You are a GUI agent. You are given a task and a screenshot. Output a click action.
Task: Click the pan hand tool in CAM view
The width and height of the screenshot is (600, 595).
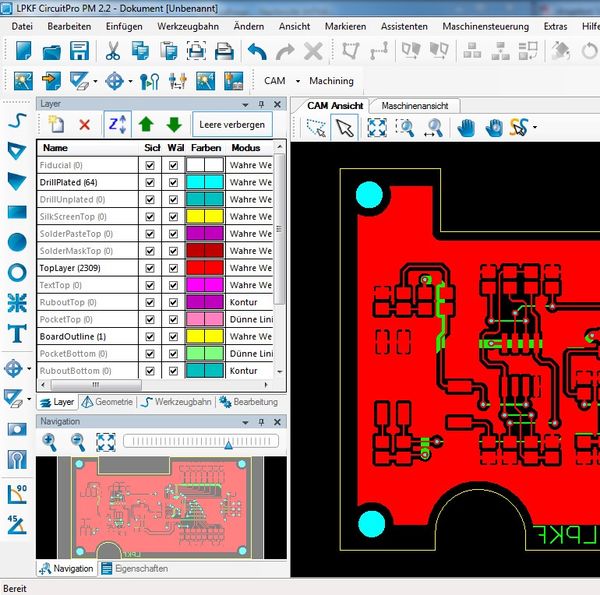pyautogui.click(x=466, y=127)
